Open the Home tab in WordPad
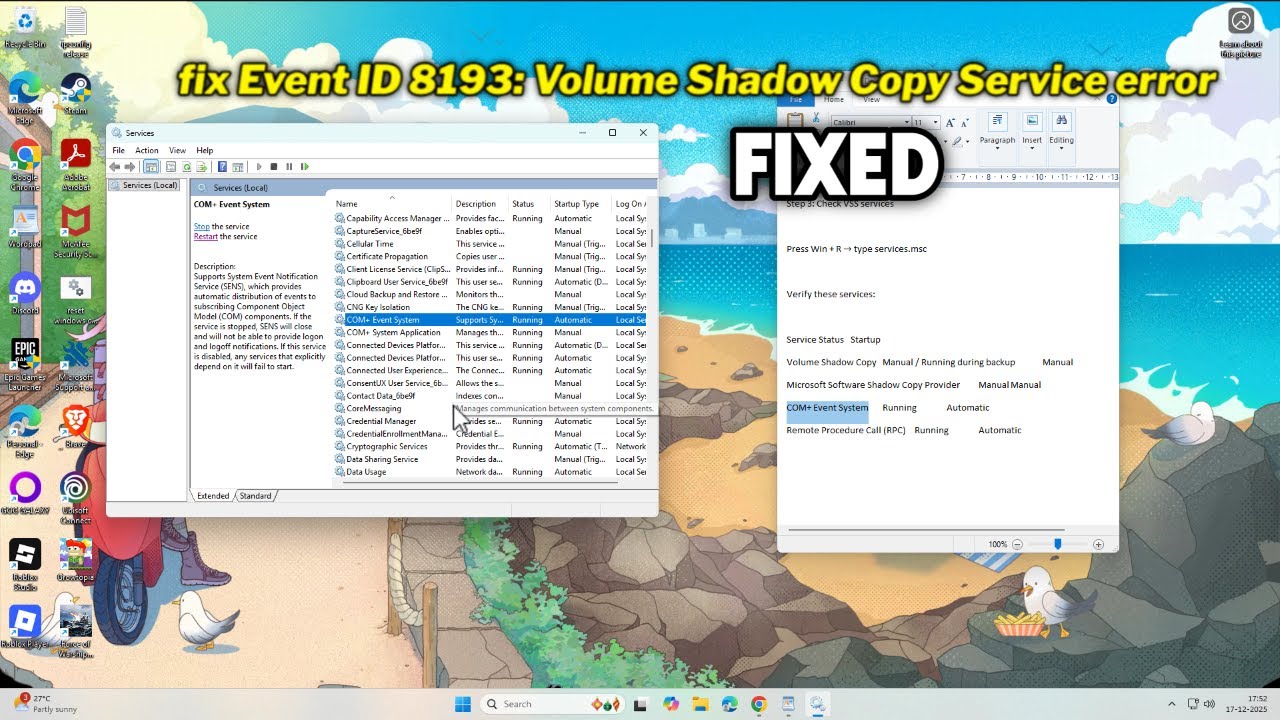The height and width of the screenshot is (720, 1280). (834, 100)
